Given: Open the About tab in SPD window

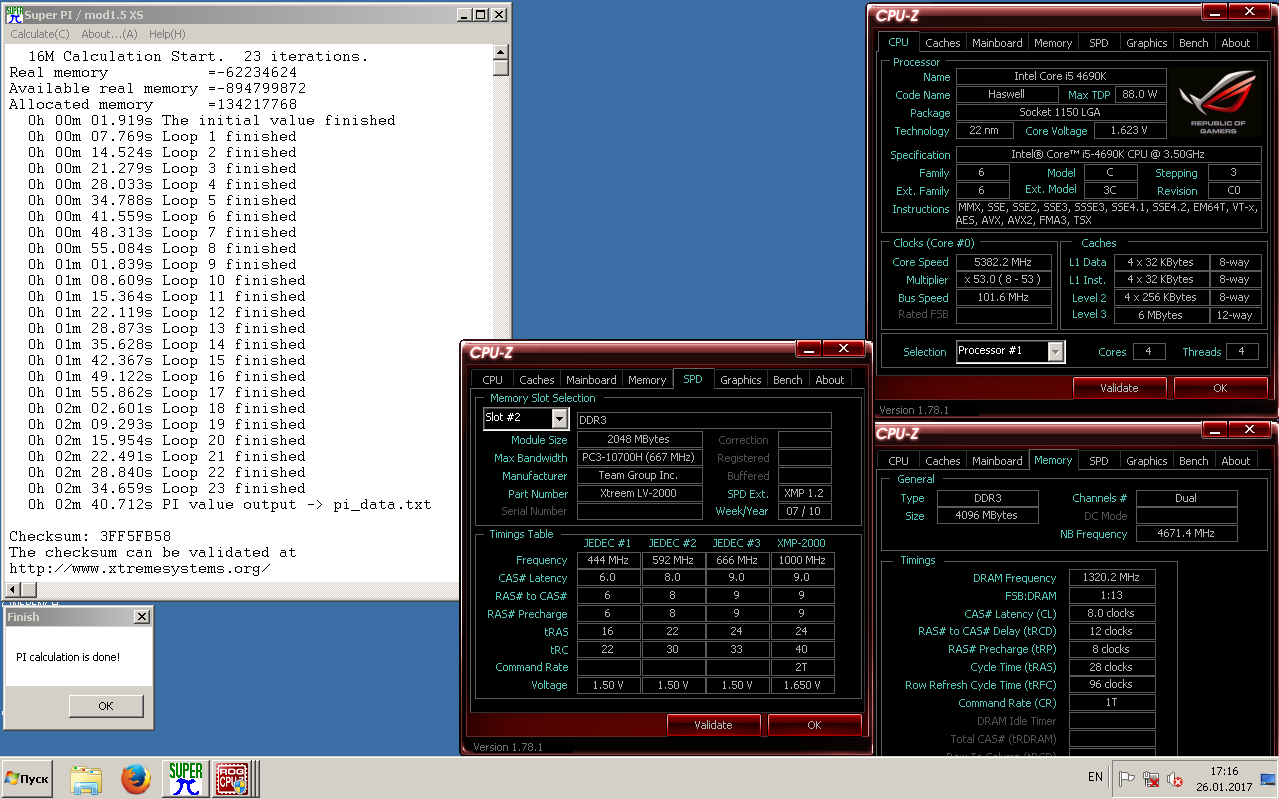Looking at the screenshot, I should [x=830, y=380].
